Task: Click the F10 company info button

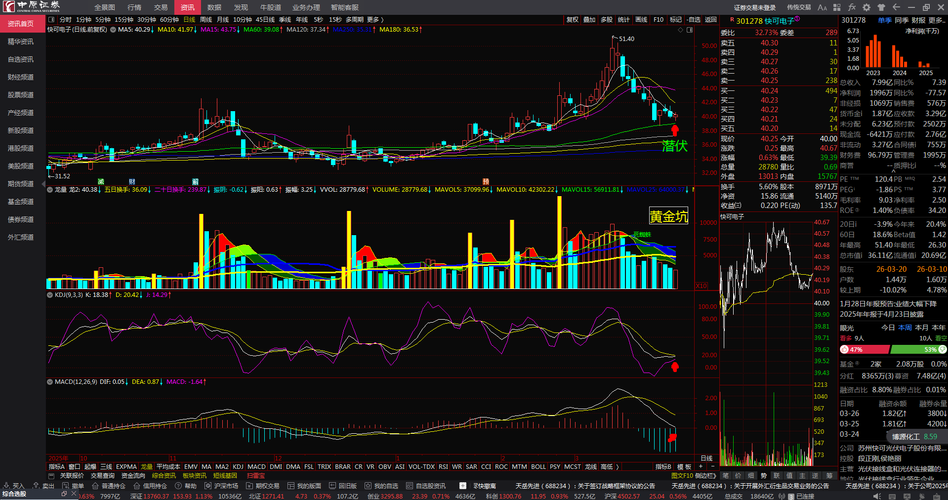Action: point(658,19)
